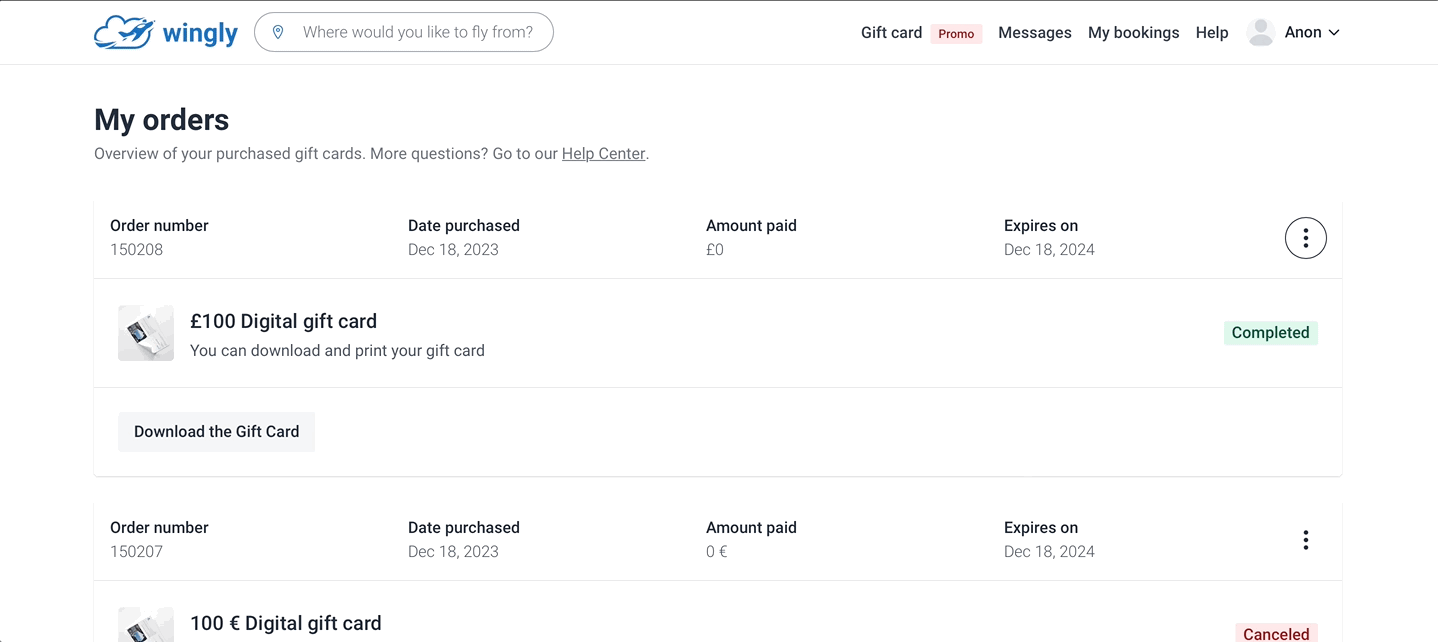This screenshot has width=1438, height=642.
Task: Click Download the Gift Card button
Action: coord(216,432)
